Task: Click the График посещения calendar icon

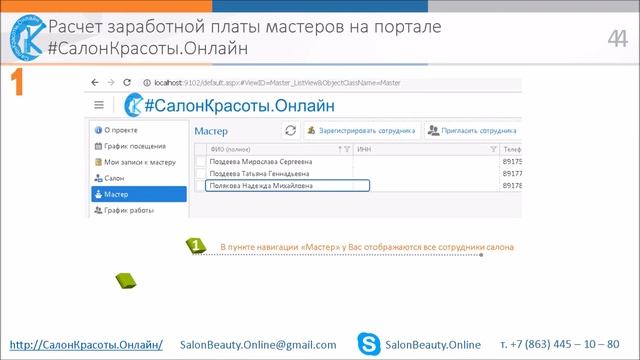Action: pyautogui.click(x=98, y=146)
